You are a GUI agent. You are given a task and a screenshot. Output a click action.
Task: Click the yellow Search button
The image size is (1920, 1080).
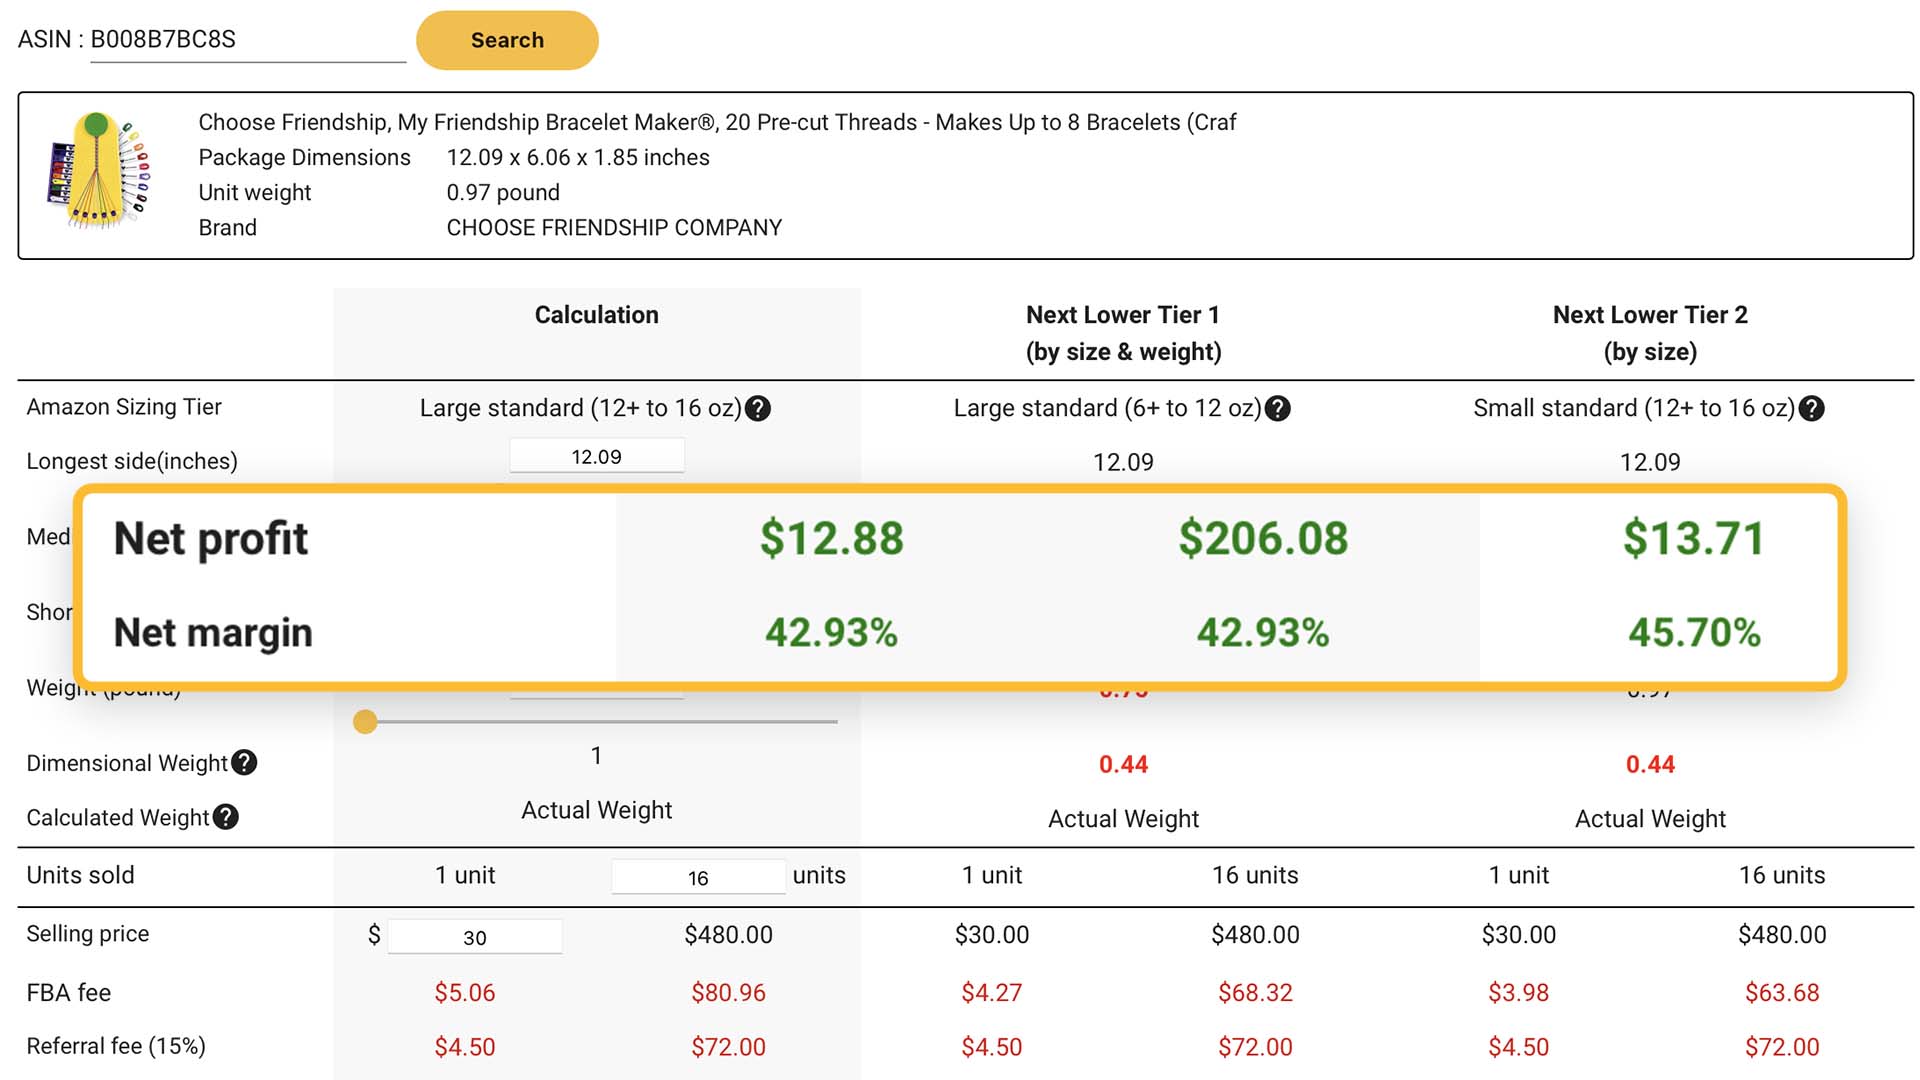(507, 40)
